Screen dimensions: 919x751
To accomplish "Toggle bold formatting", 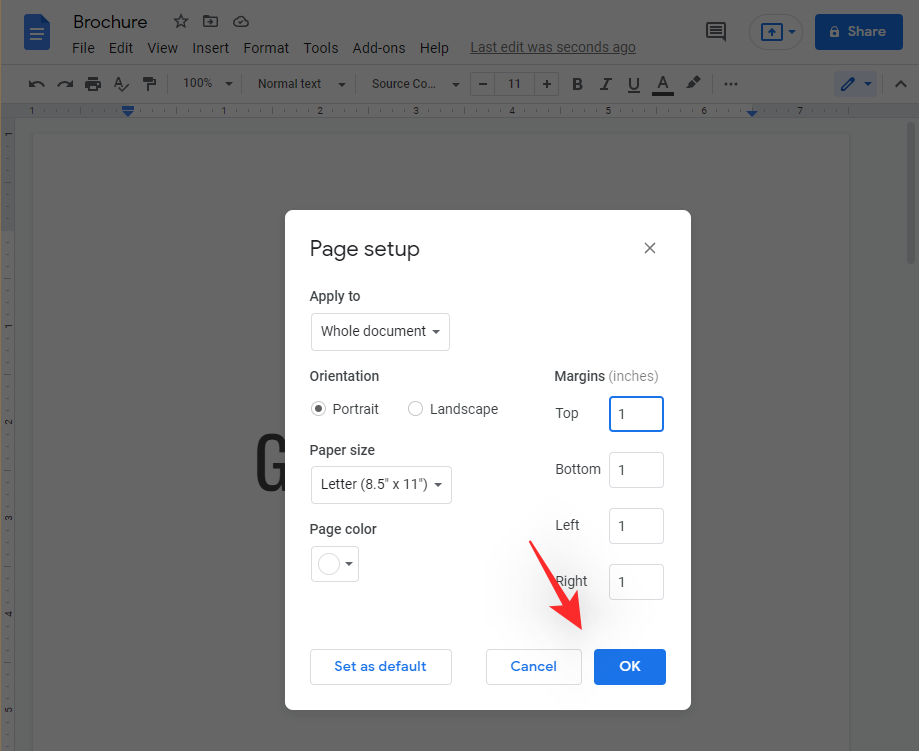I will click(x=577, y=84).
